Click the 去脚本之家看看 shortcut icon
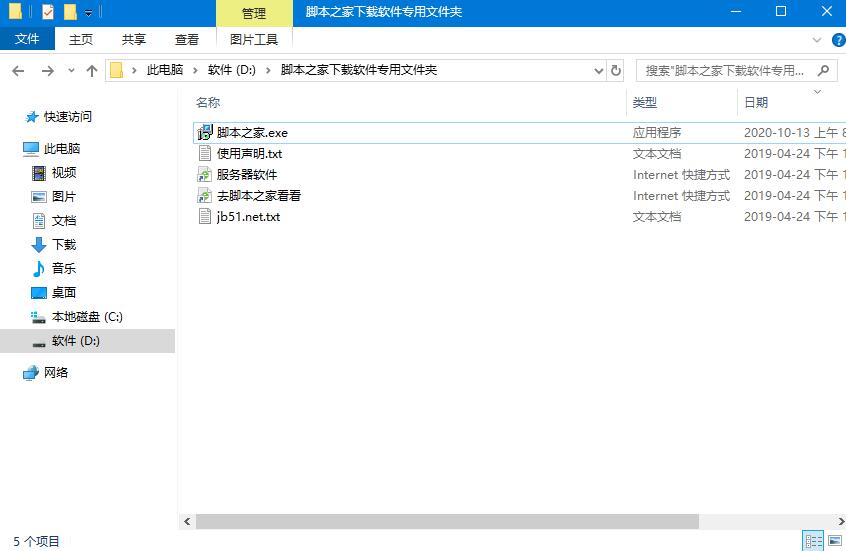Image resolution: width=846 pixels, height=551 pixels. point(205,195)
